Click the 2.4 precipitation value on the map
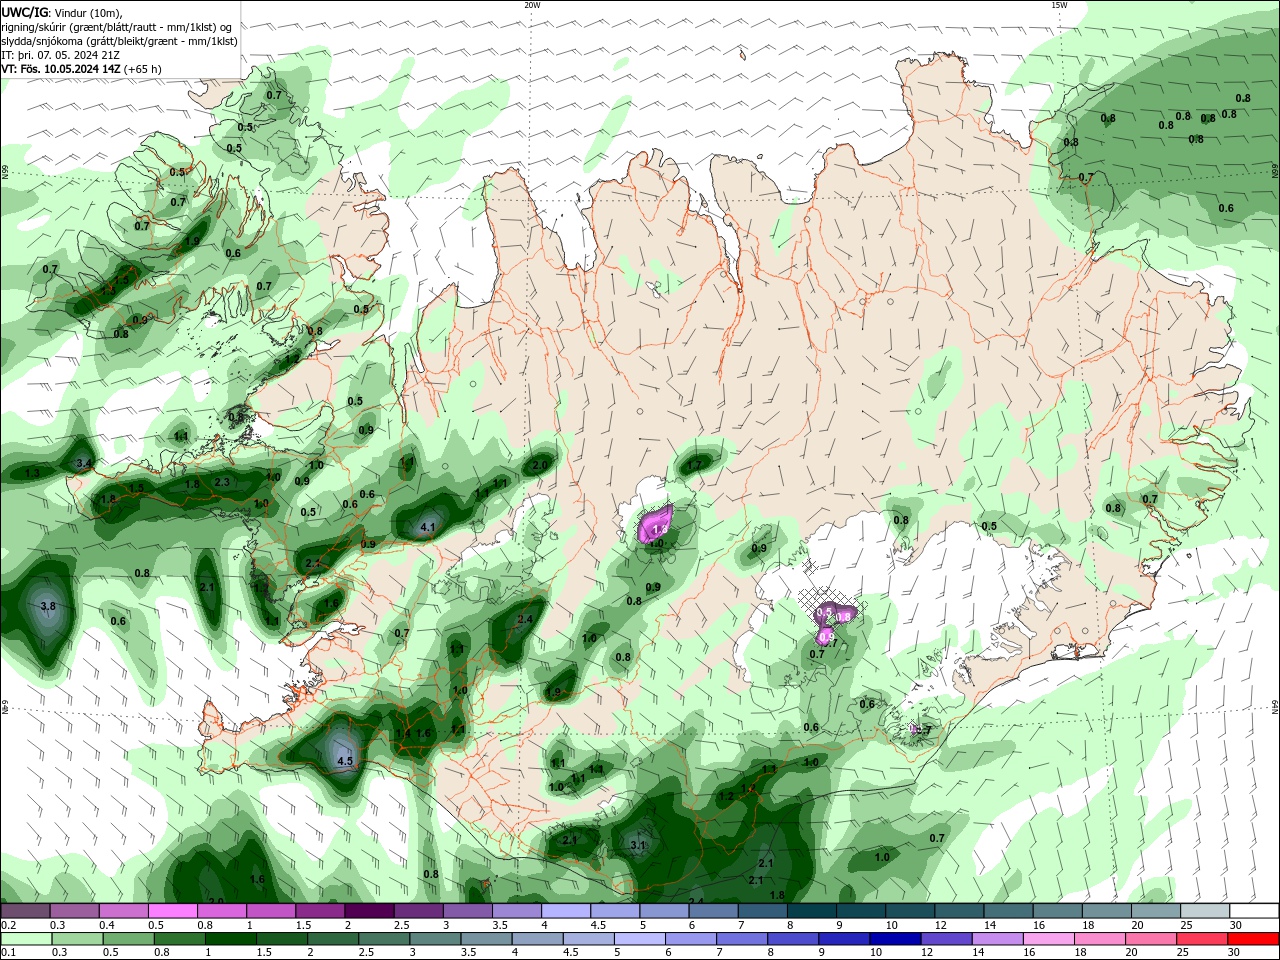Screen dimensions: 1280x960 pyautogui.click(x=525, y=619)
